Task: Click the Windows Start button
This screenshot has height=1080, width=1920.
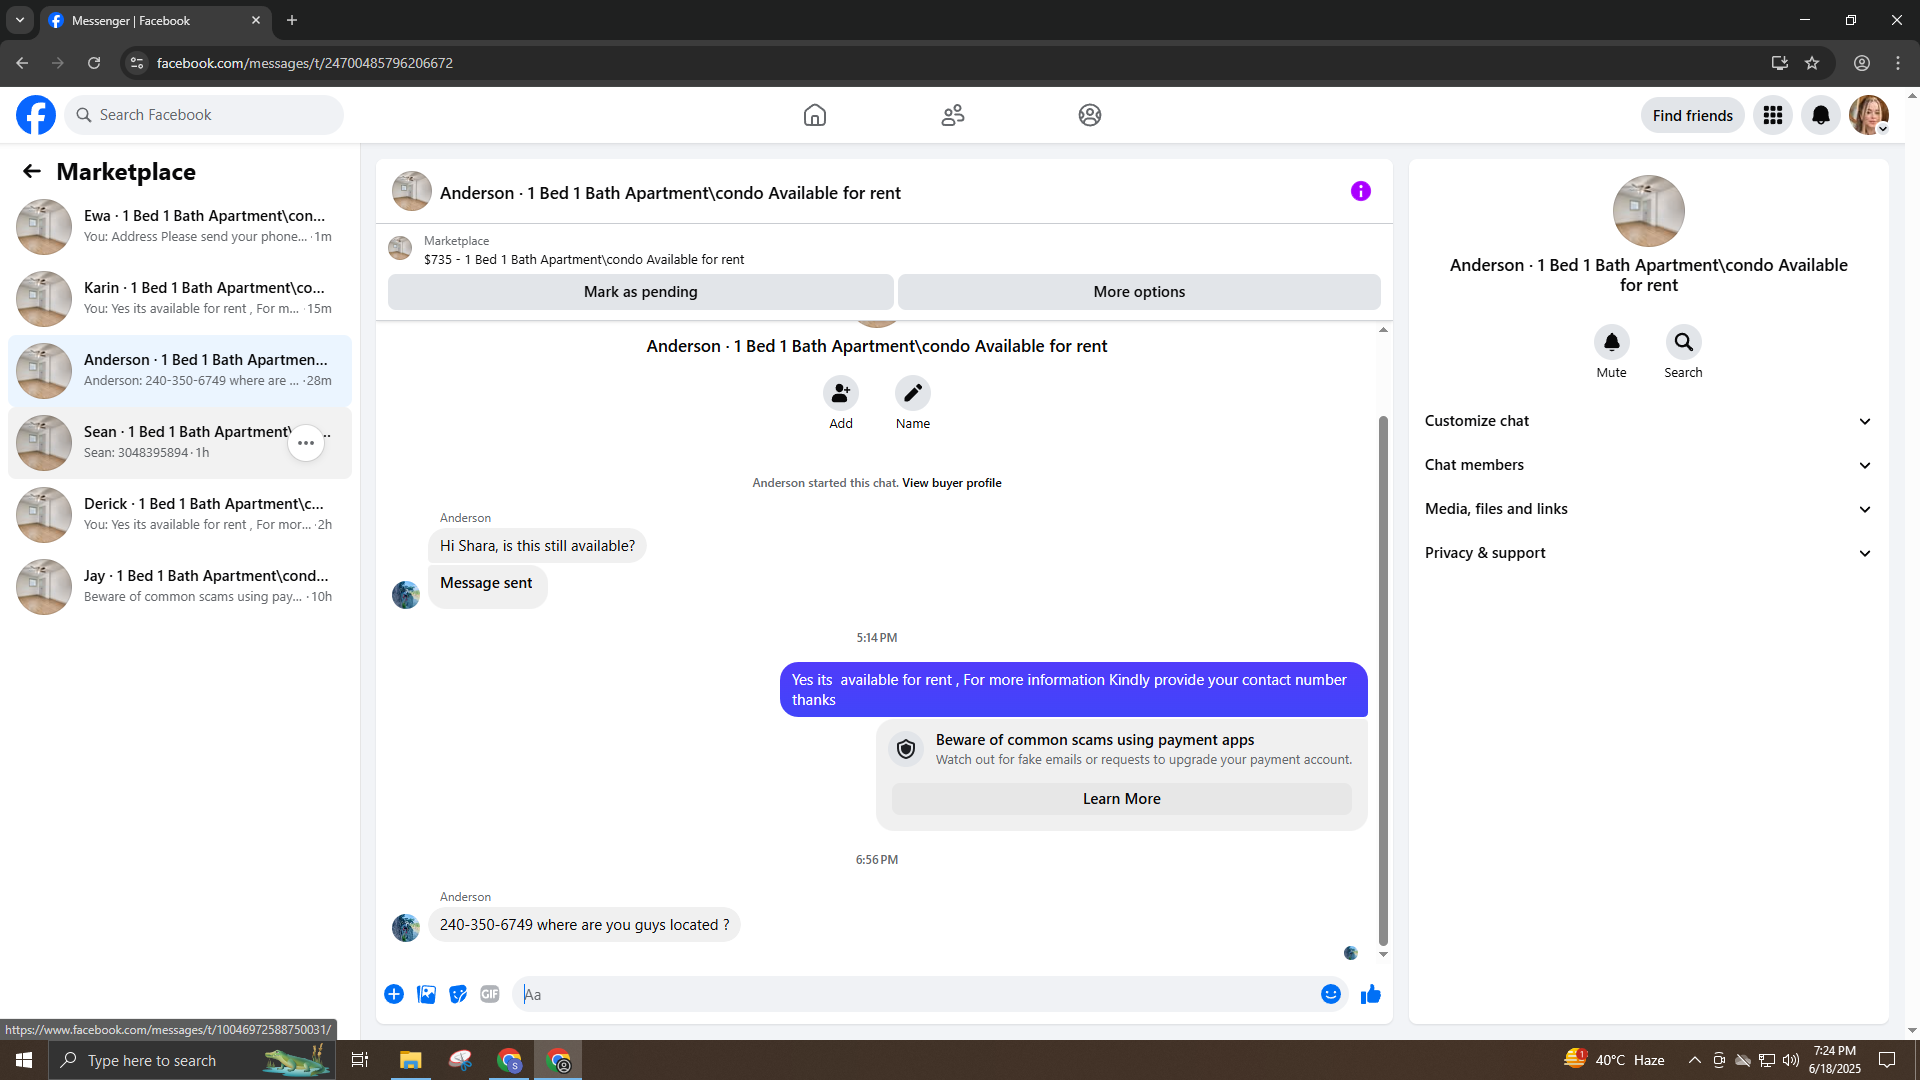Action: point(24,1060)
